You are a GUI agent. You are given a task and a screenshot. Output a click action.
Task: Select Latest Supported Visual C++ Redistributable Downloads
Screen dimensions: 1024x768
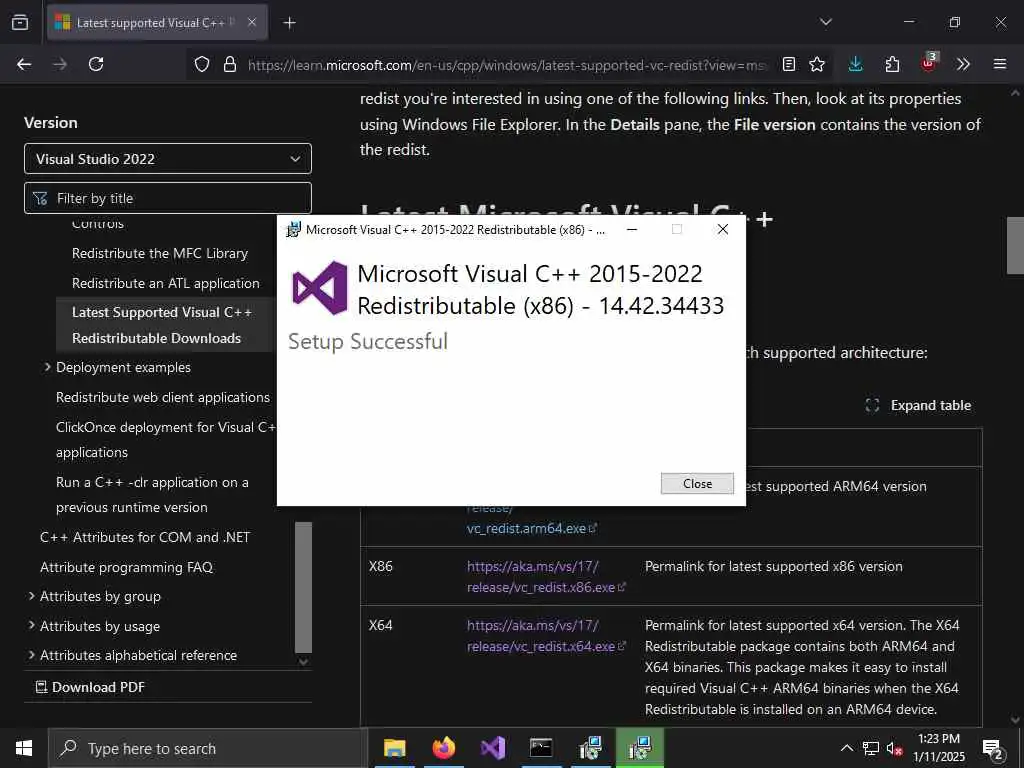(162, 325)
